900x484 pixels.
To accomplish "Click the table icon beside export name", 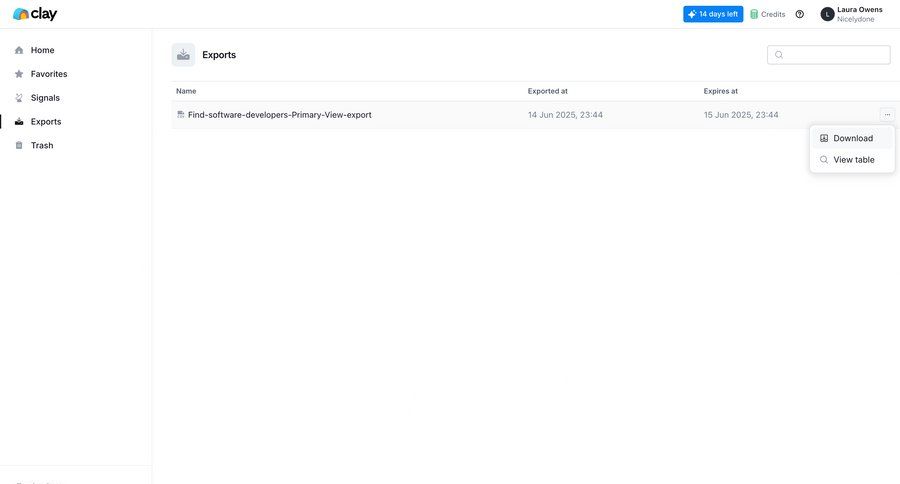I will pos(181,115).
